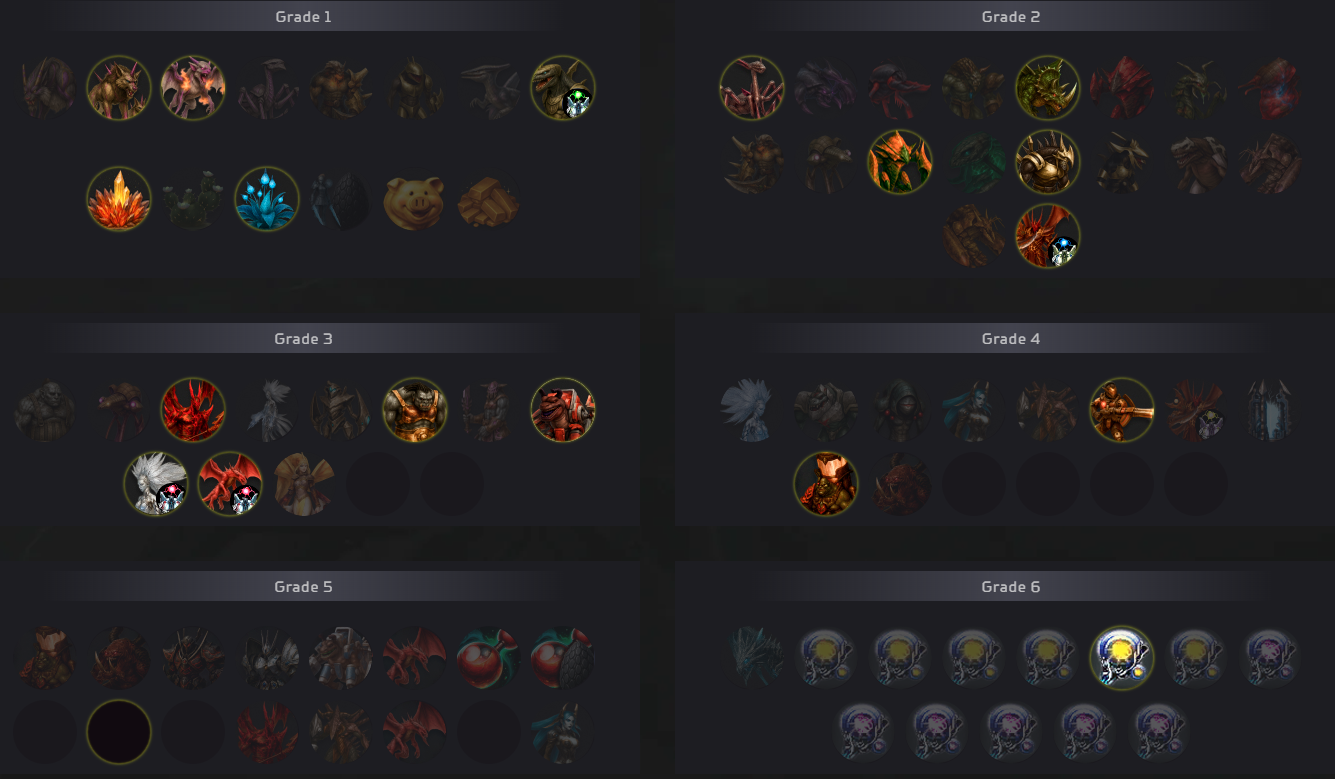
Task: Click the orange fire crystal icon
Action: coord(119,199)
